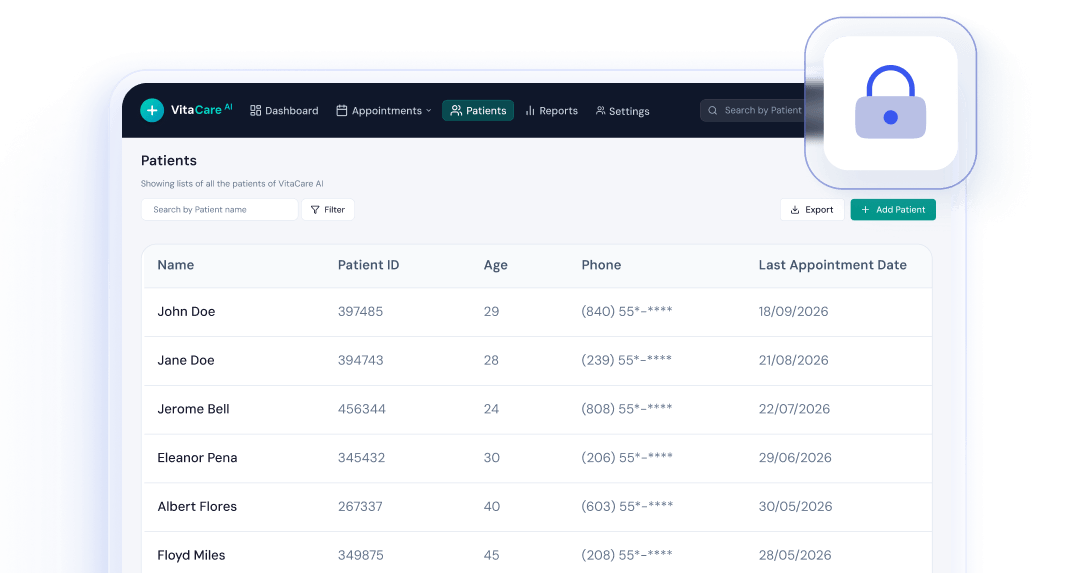
Task: Click patient ID 456344
Action: pyautogui.click(x=362, y=409)
